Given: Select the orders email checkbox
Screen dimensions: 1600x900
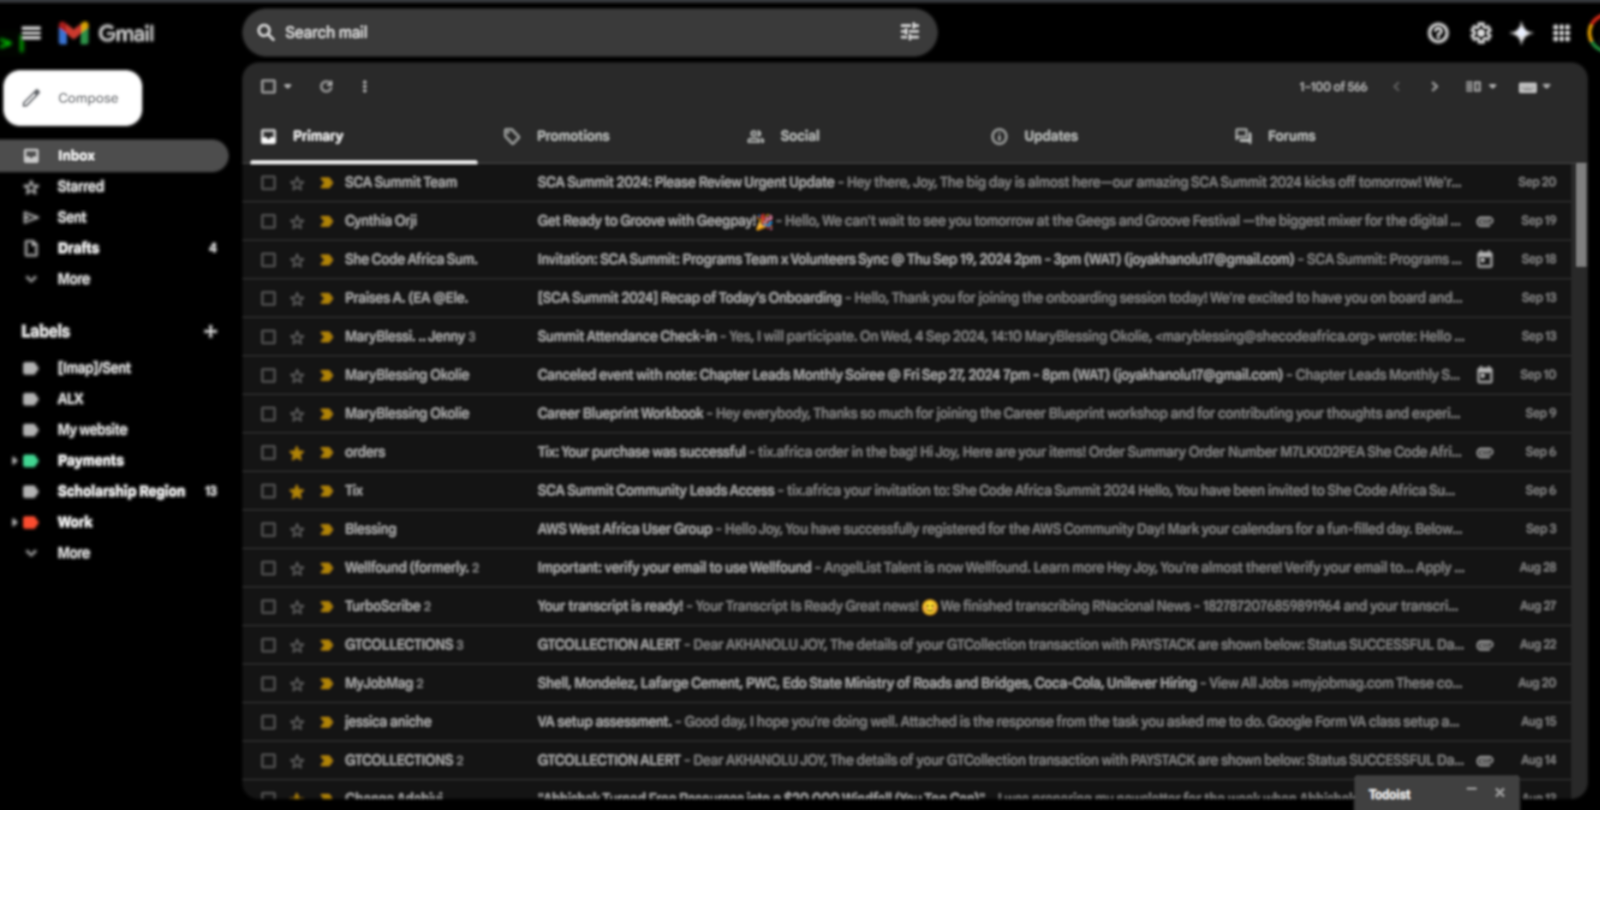Looking at the screenshot, I should [x=268, y=452].
